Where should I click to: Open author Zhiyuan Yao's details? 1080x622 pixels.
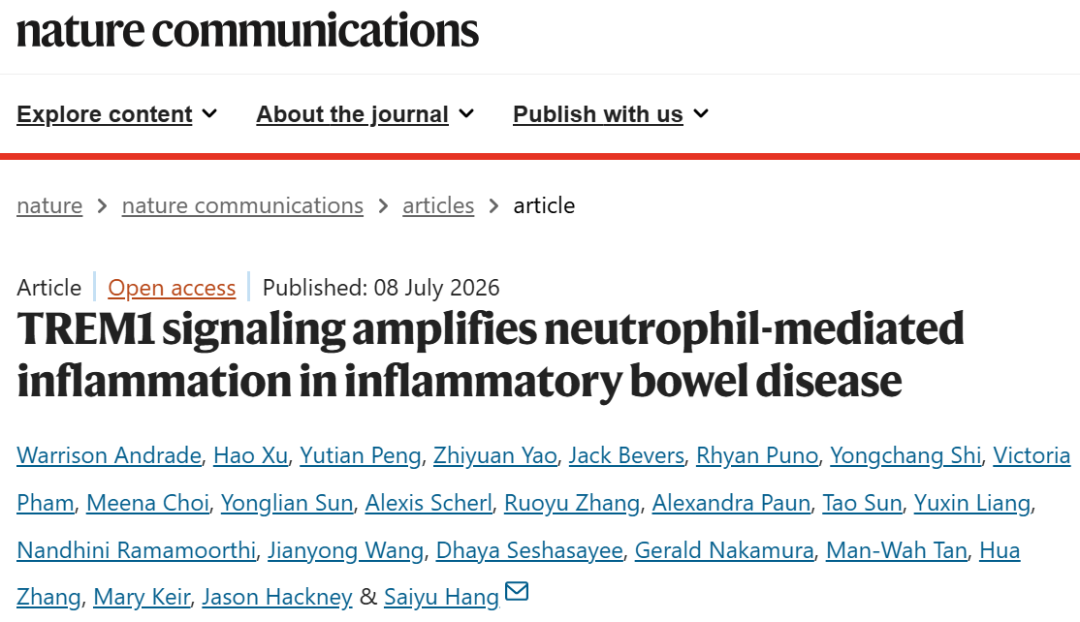[495, 455]
